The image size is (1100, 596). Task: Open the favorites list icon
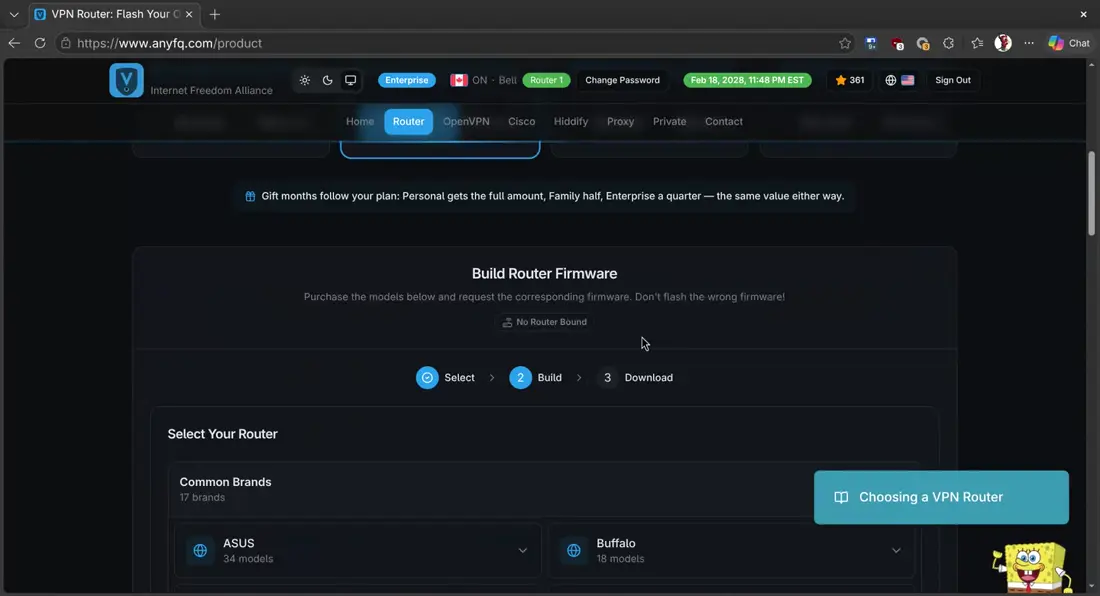tap(977, 43)
